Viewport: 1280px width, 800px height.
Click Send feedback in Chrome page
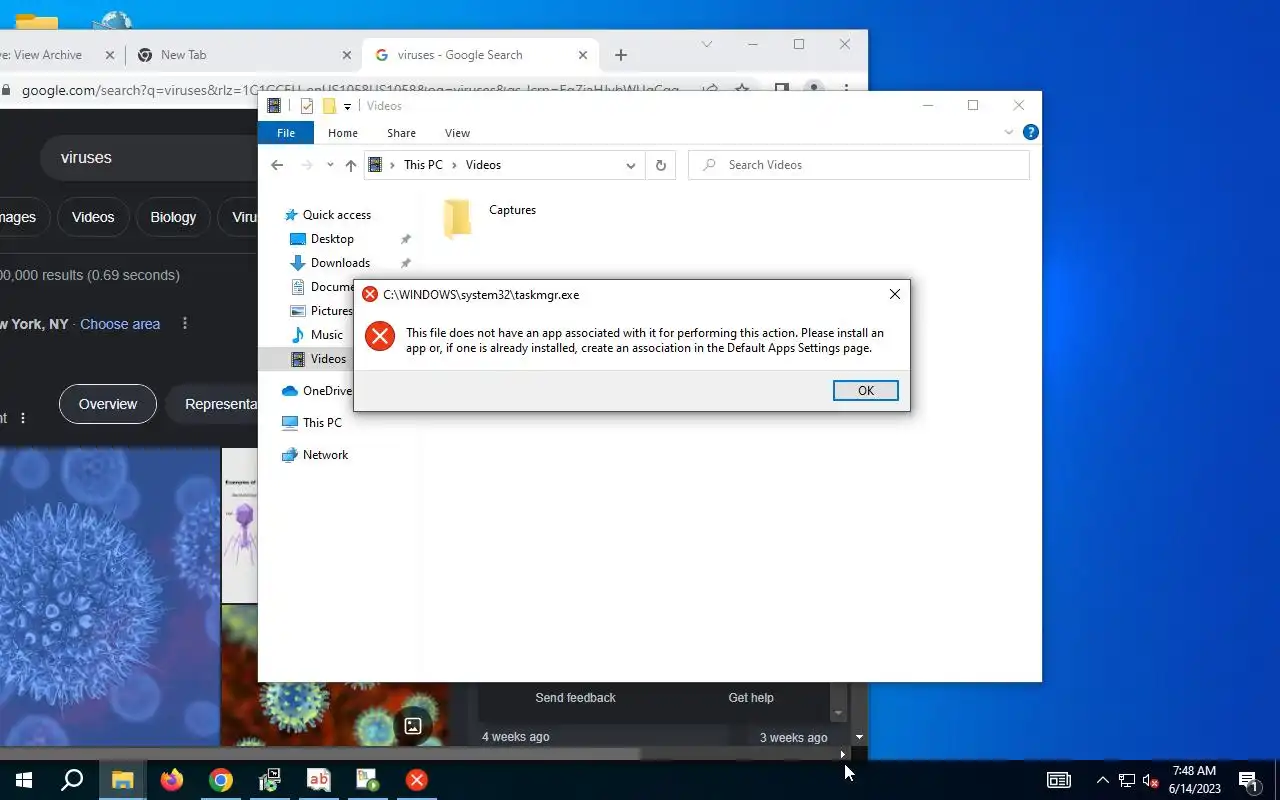[575, 698]
